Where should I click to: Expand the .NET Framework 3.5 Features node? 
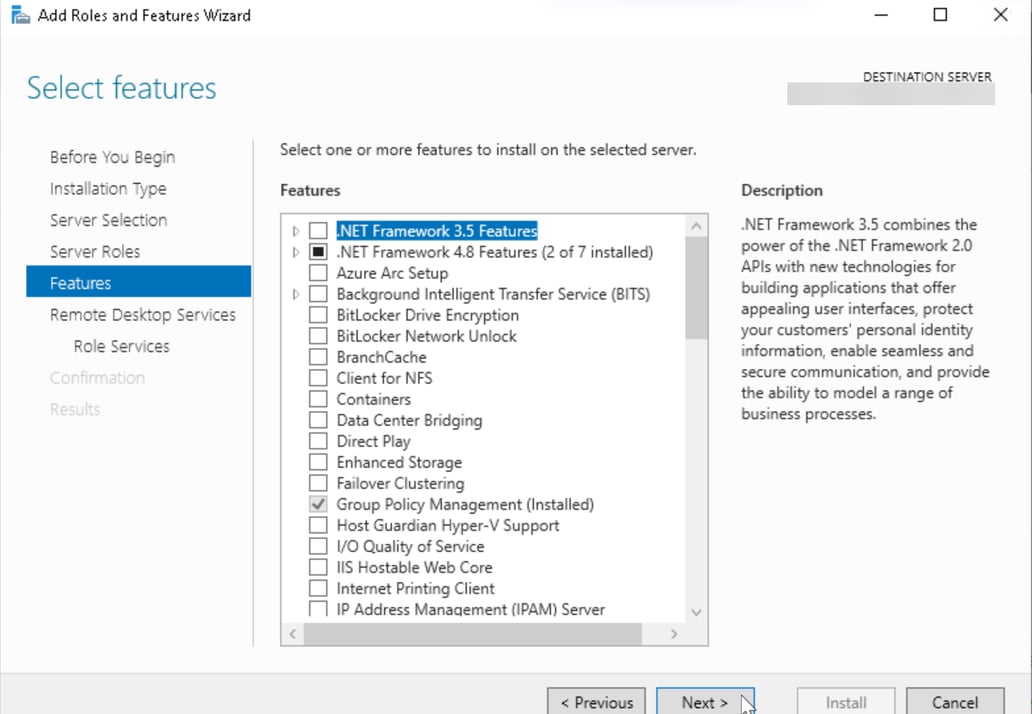295,230
